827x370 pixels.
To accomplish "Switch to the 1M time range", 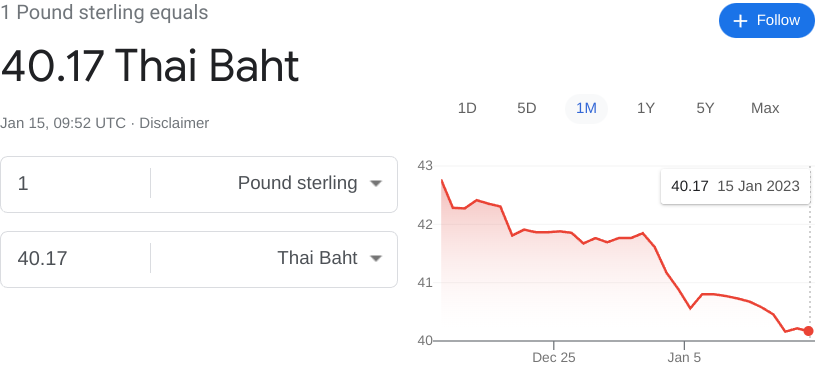I will (586, 109).
